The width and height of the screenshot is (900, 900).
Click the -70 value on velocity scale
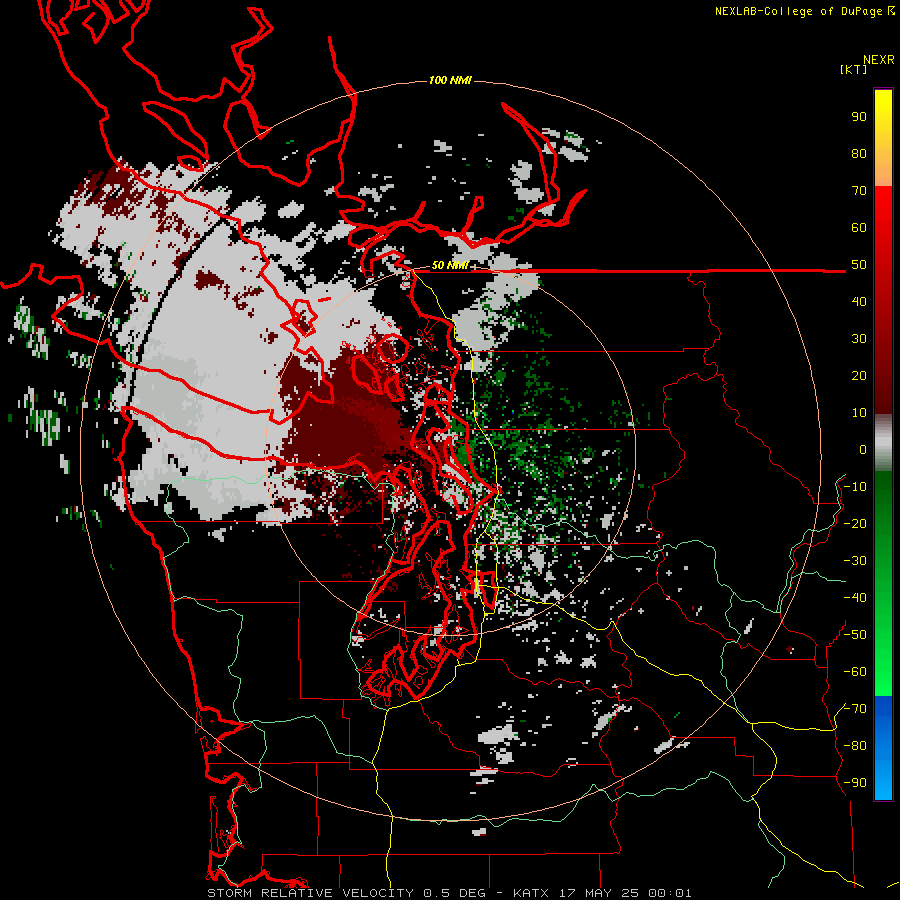point(855,709)
